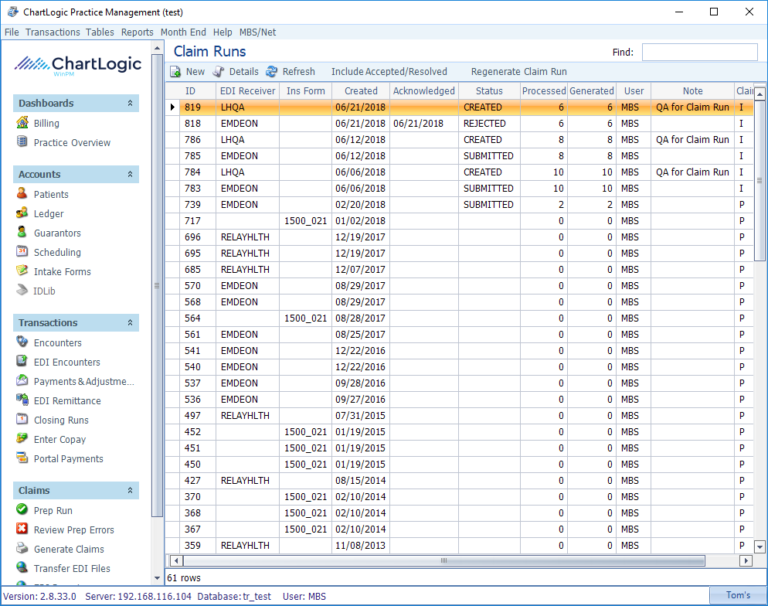Open Payments & Adjustments icon
768x606 pixels.
[x=22, y=381]
